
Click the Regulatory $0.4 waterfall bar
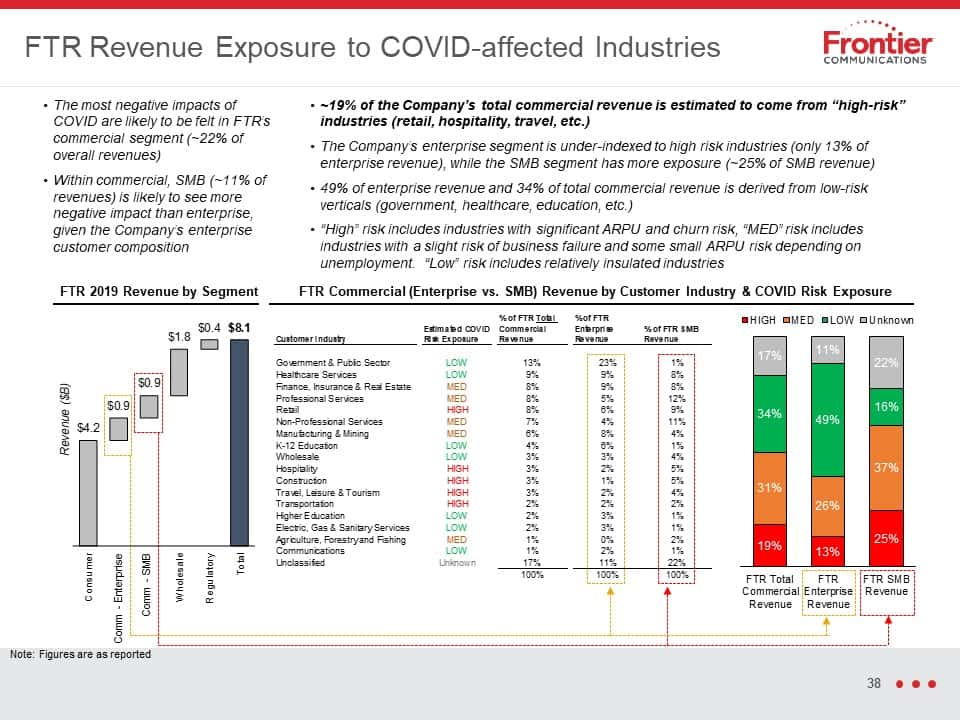click(209, 344)
